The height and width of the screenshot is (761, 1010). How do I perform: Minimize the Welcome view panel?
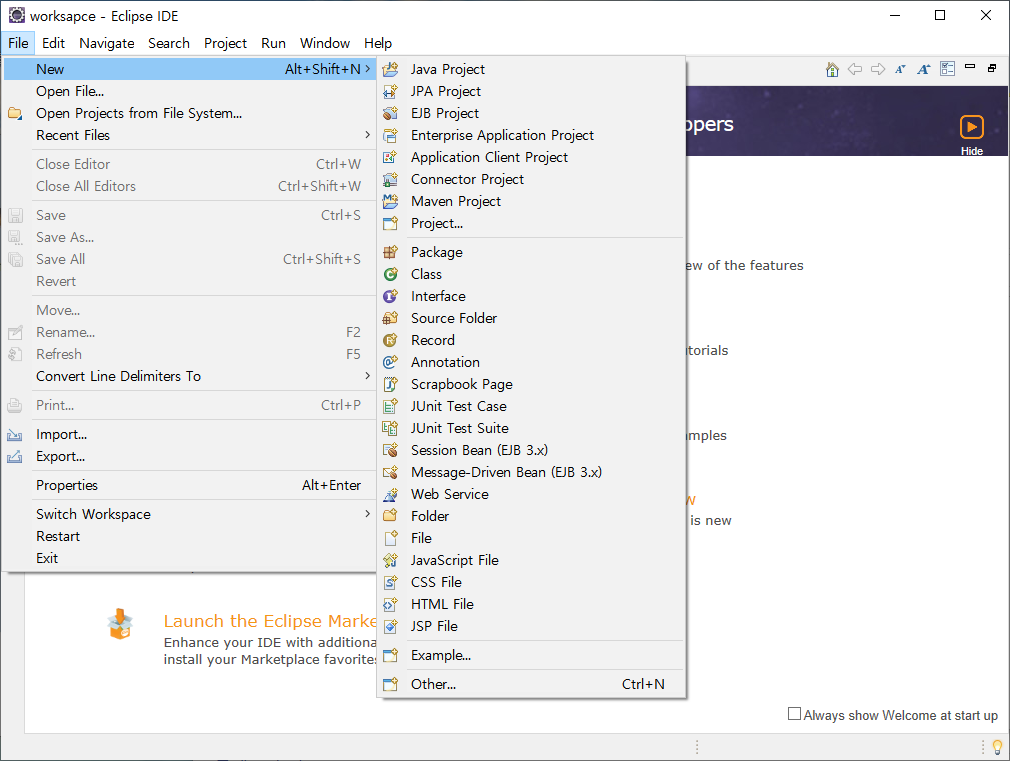point(970,66)
